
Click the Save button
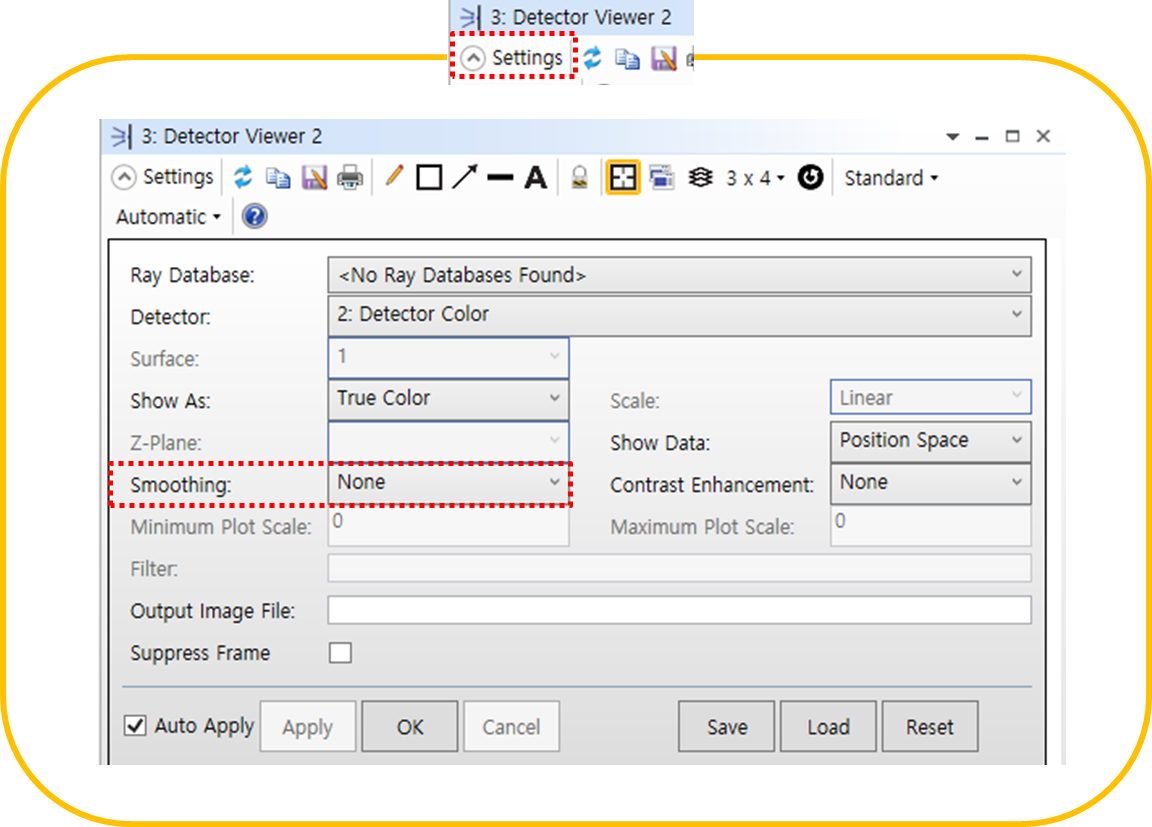727,726
